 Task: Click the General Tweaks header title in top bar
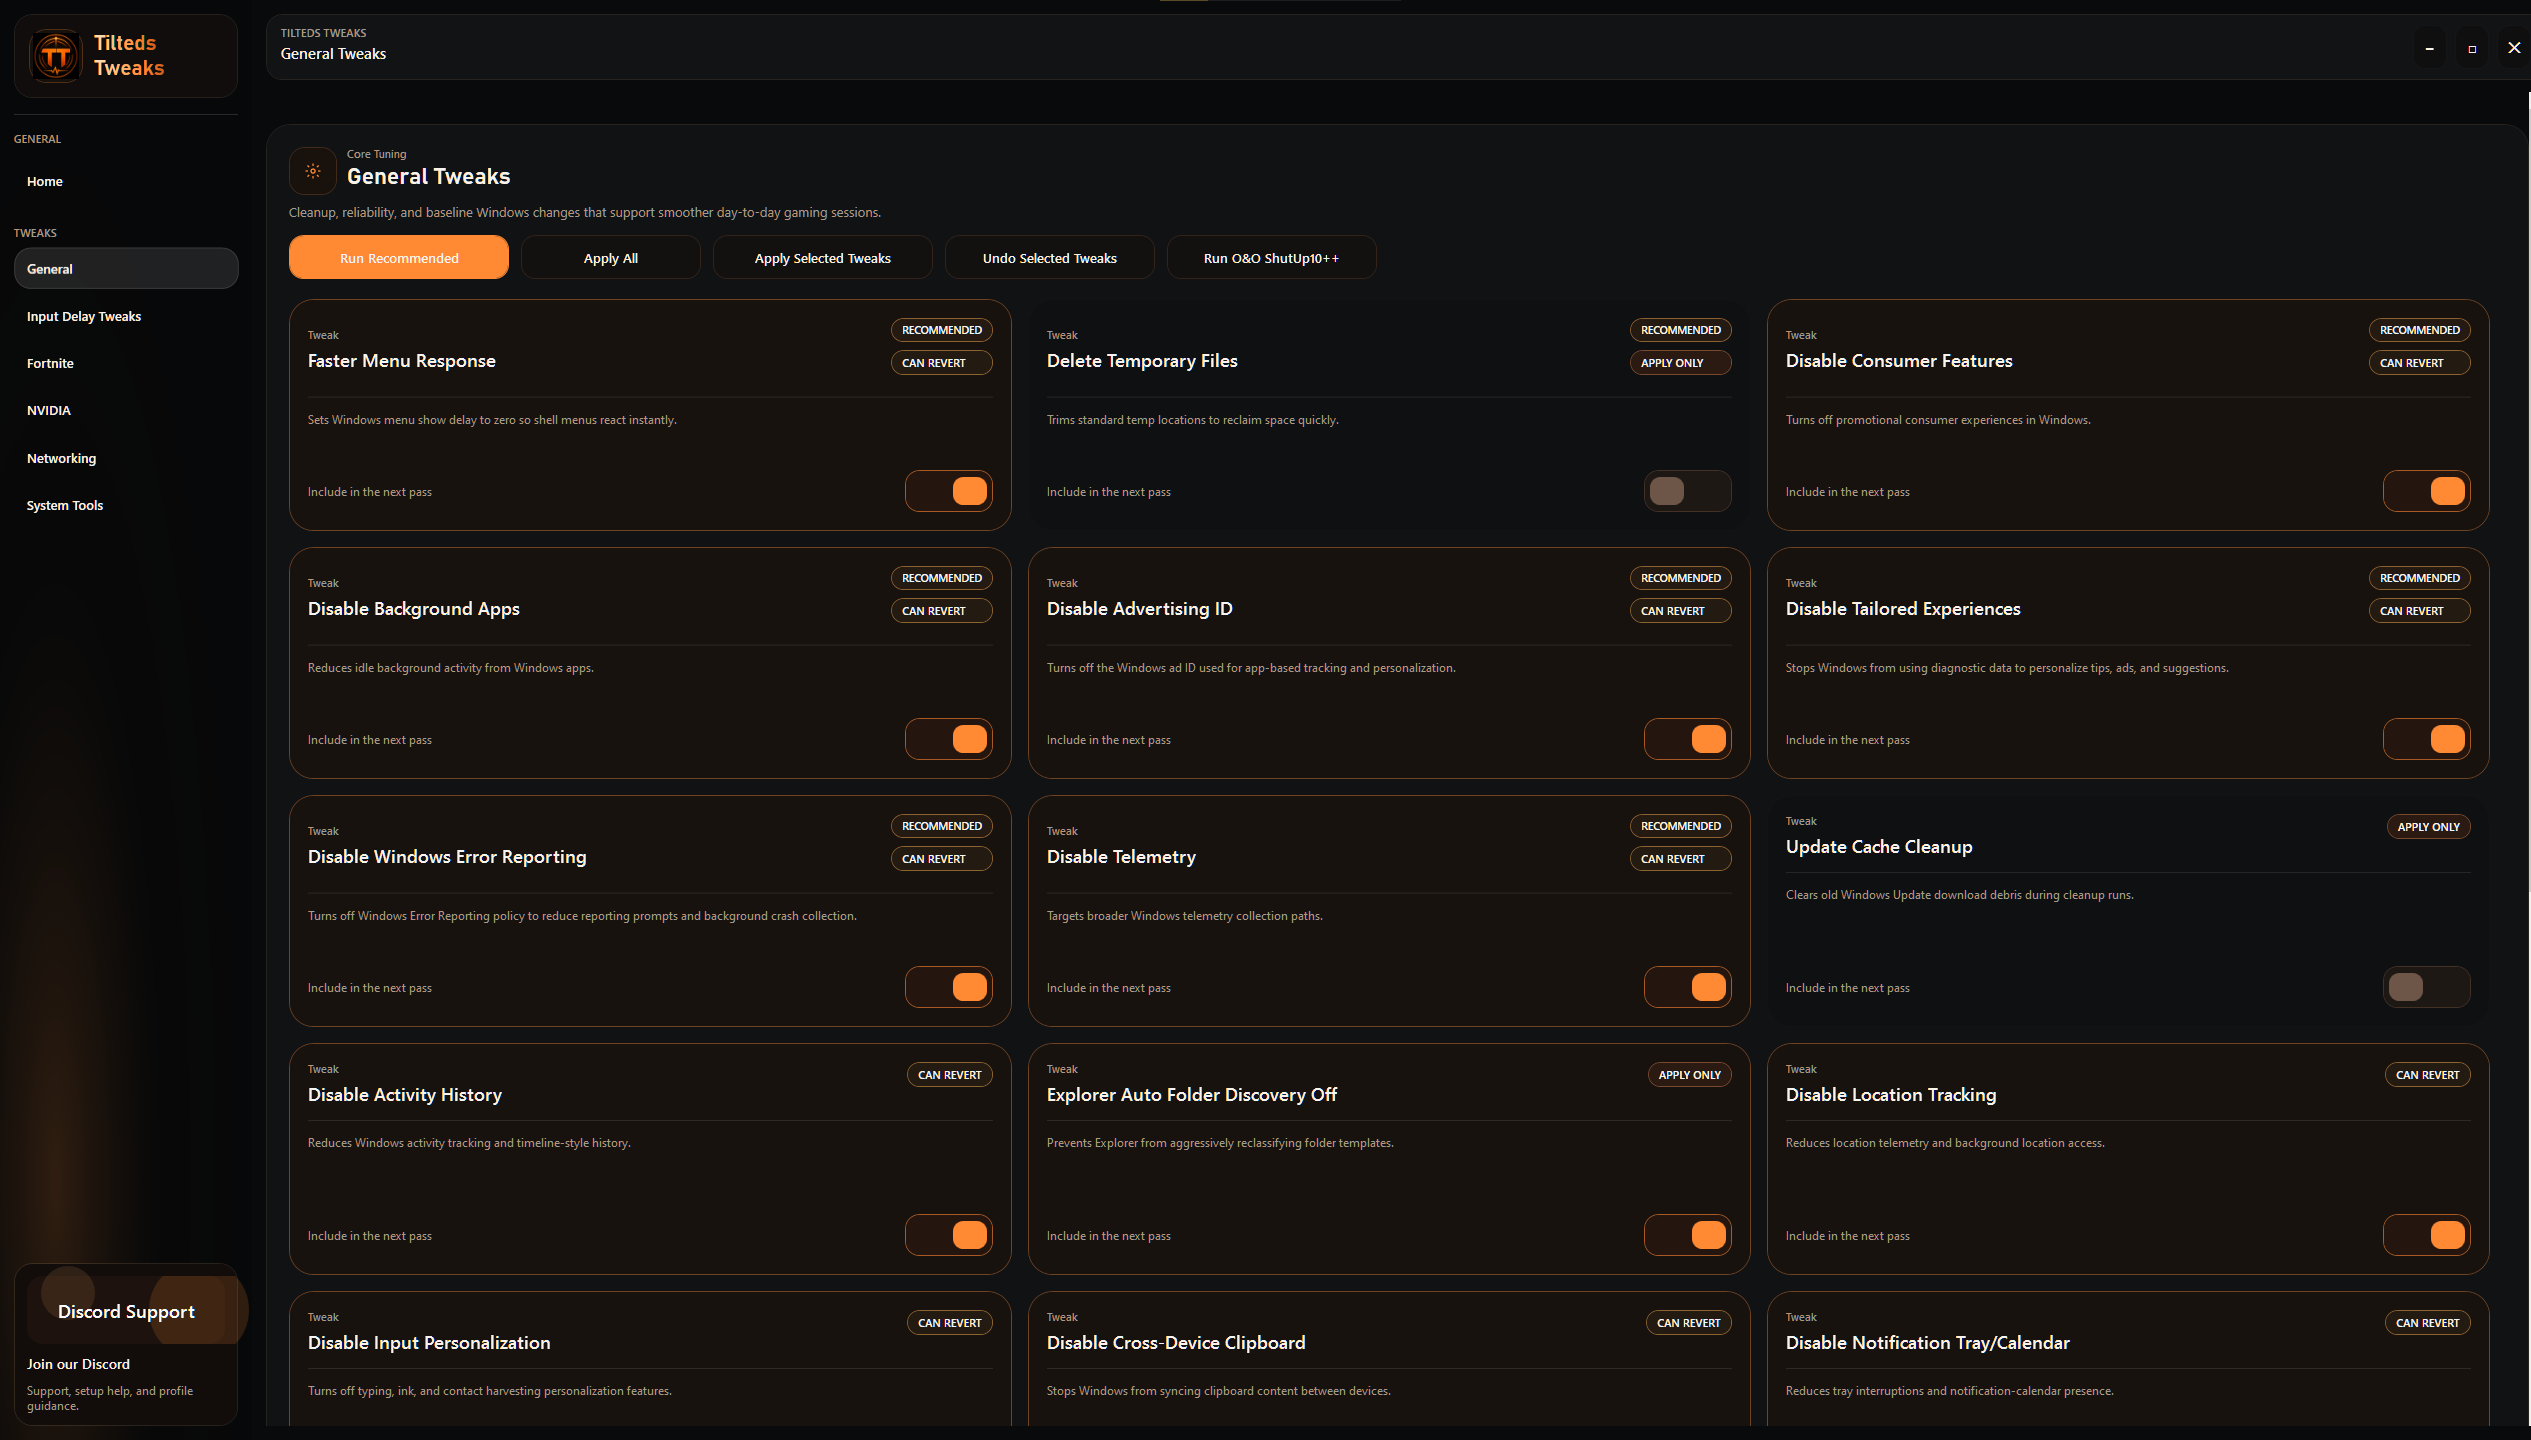[333, 54]
